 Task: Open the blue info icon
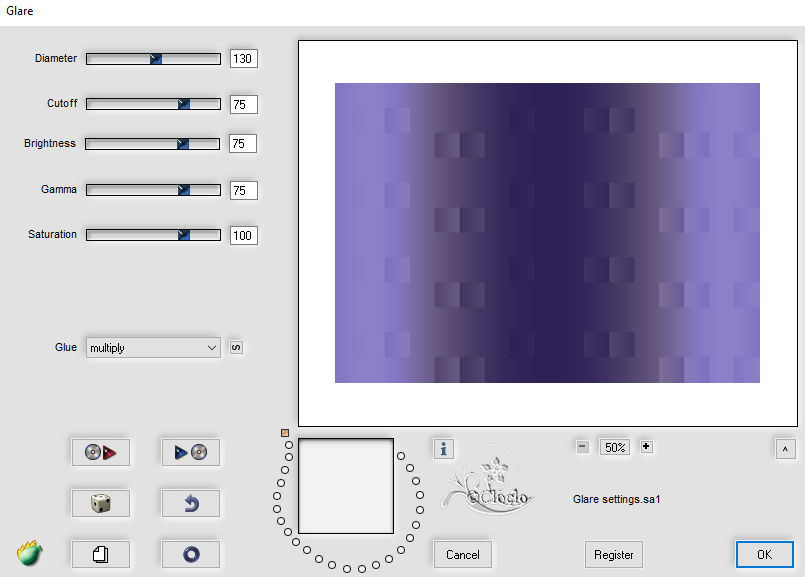[x=444, y=449]
